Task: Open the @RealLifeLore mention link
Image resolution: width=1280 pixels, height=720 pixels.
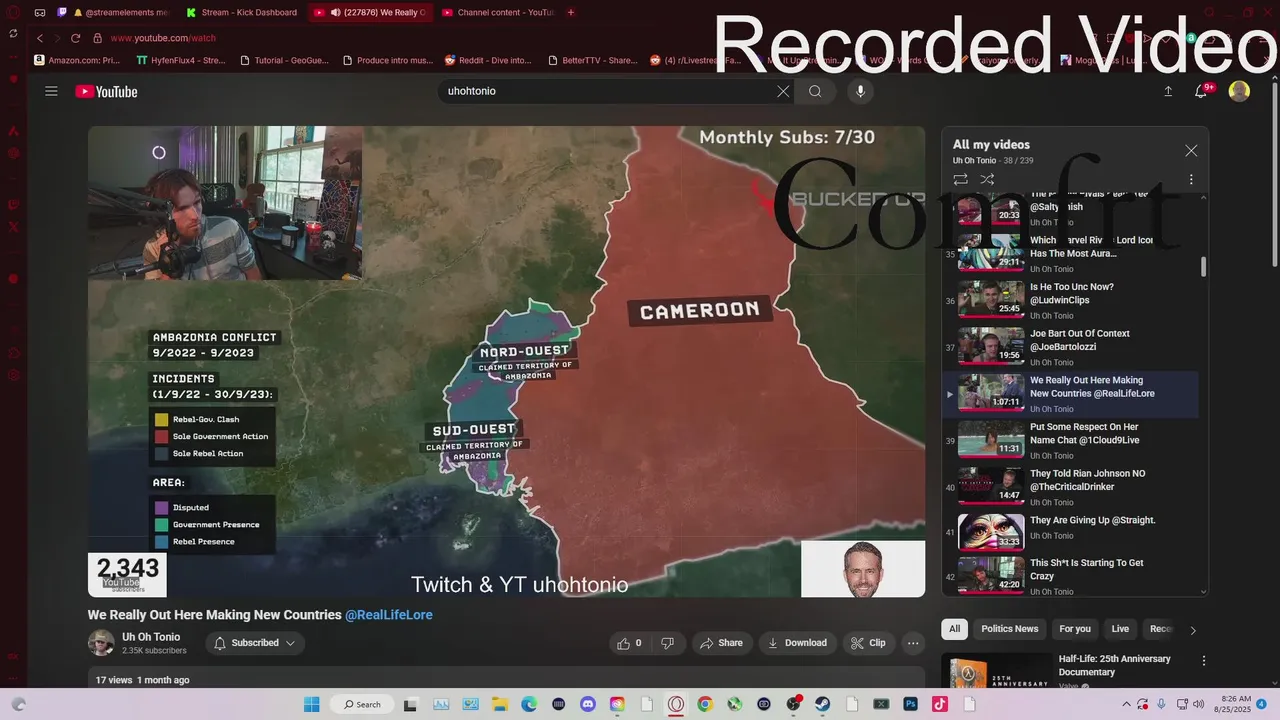Action: tap(389, 615)
